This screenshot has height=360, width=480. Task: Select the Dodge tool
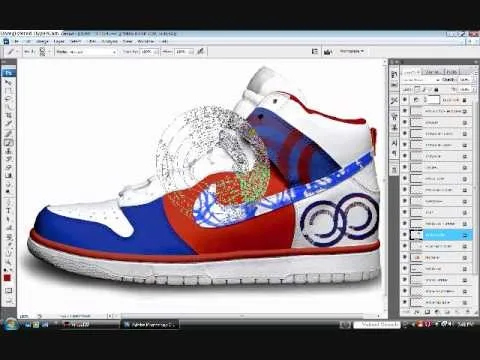[9, 192]
